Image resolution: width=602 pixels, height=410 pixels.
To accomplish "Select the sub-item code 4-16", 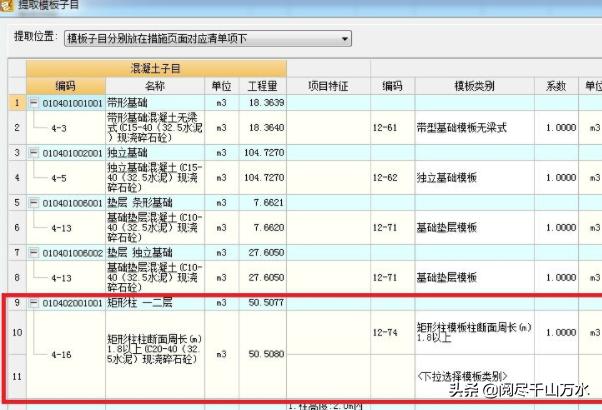I will (61, 354).
